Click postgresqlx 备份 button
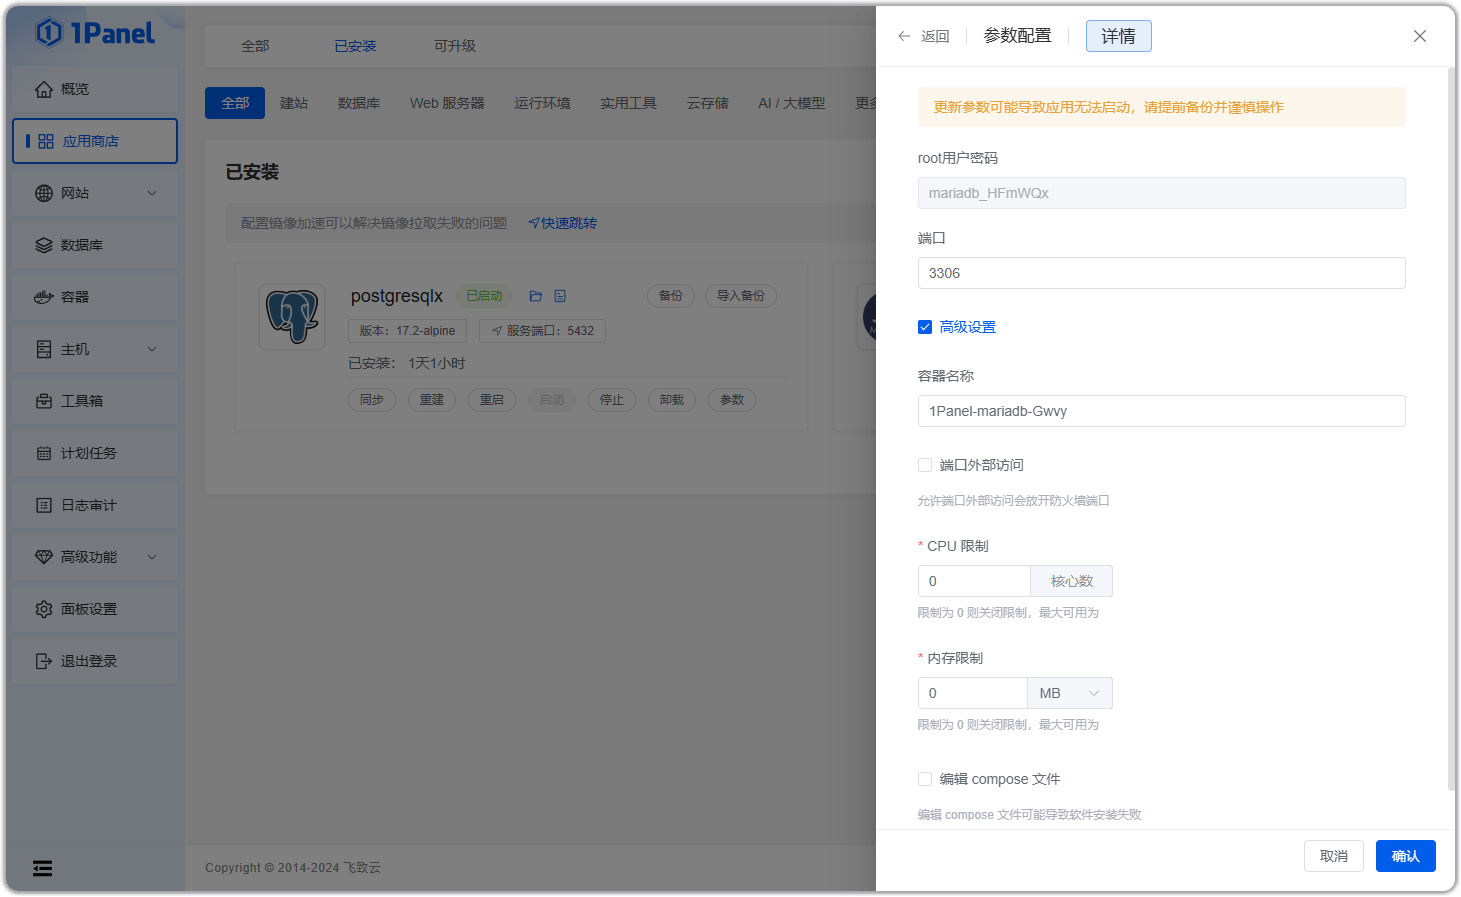Viewport: 1461px width, 897px height. pyautogui.click(x=671, y=296)
